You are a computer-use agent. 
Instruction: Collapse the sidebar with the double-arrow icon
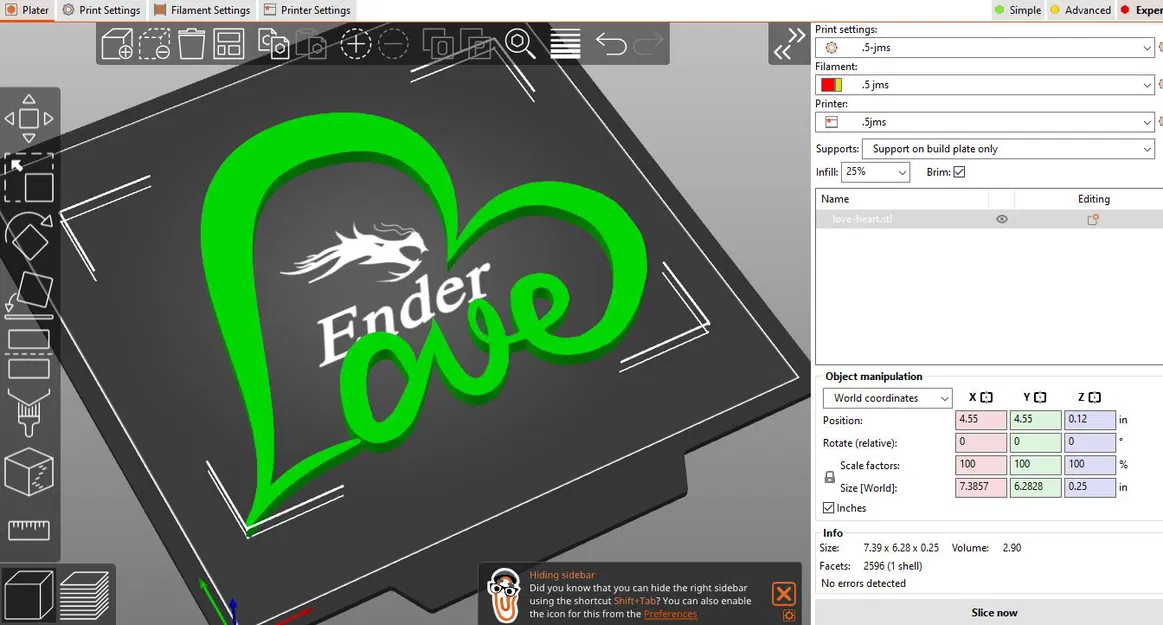[789, 44]
